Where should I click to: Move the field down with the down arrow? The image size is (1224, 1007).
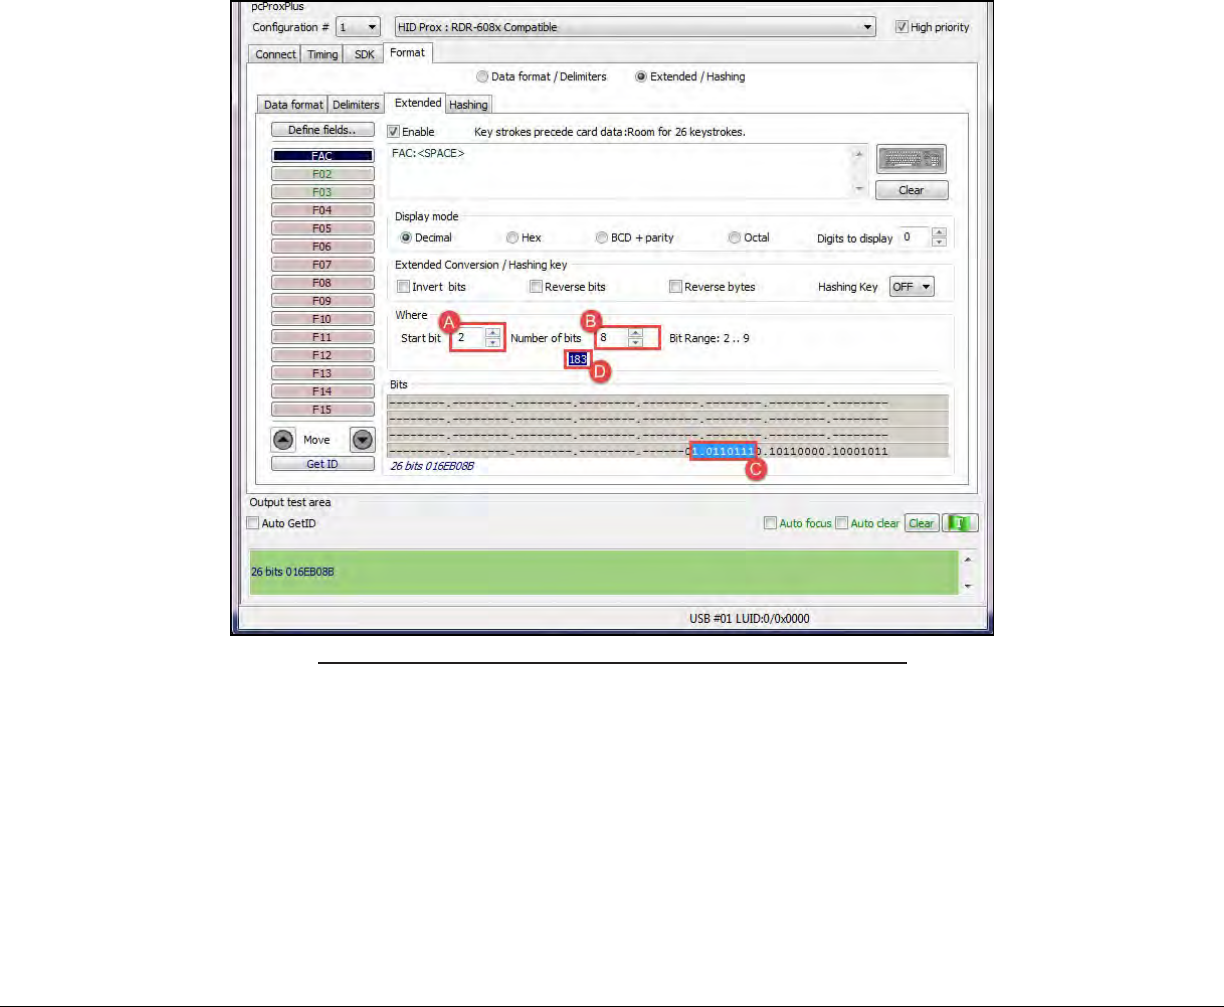point(363,439)
